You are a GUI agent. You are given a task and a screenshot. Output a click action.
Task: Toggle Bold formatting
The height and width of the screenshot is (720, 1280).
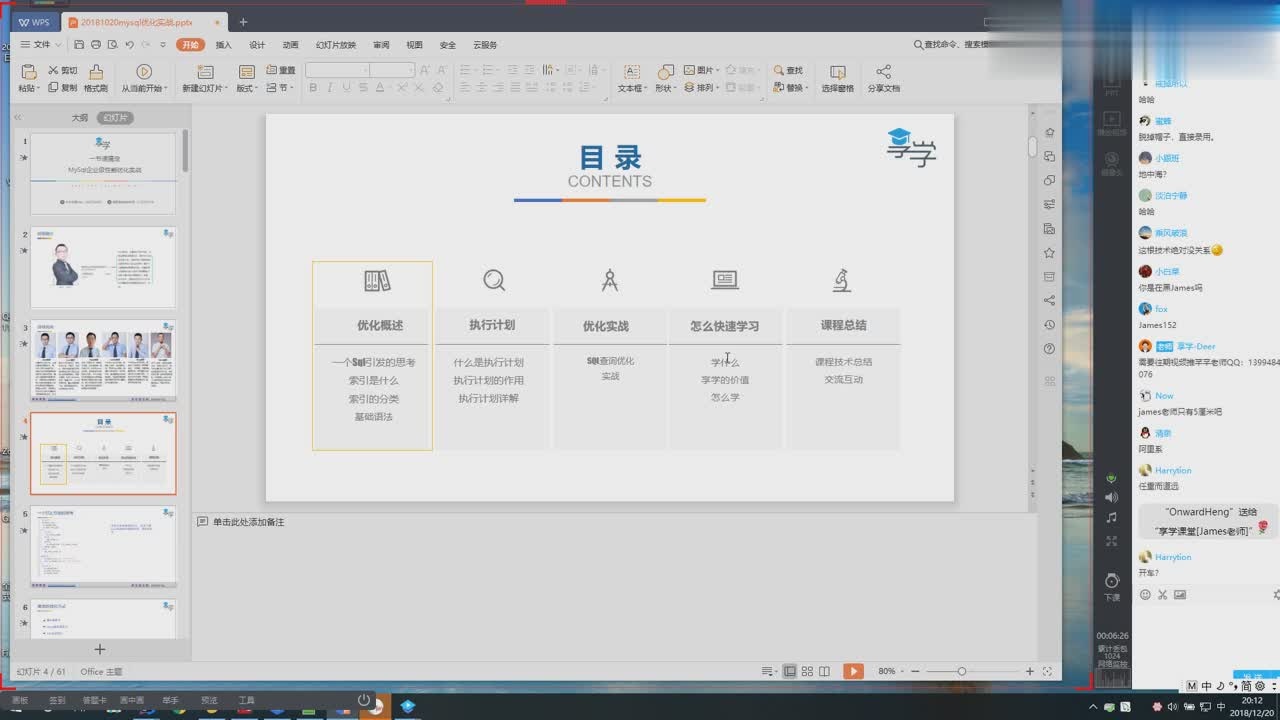[x=313, y=88]
